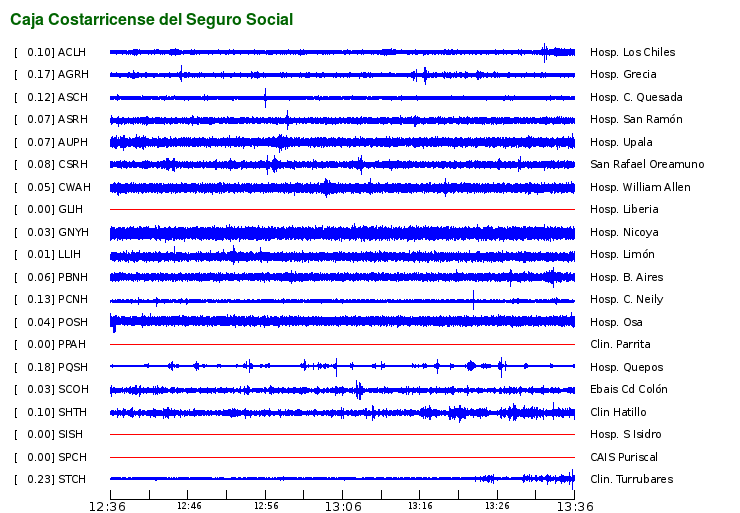740x513 pixels.
Task: Click the Clin. Parrita label
Action: pos(620,345)
